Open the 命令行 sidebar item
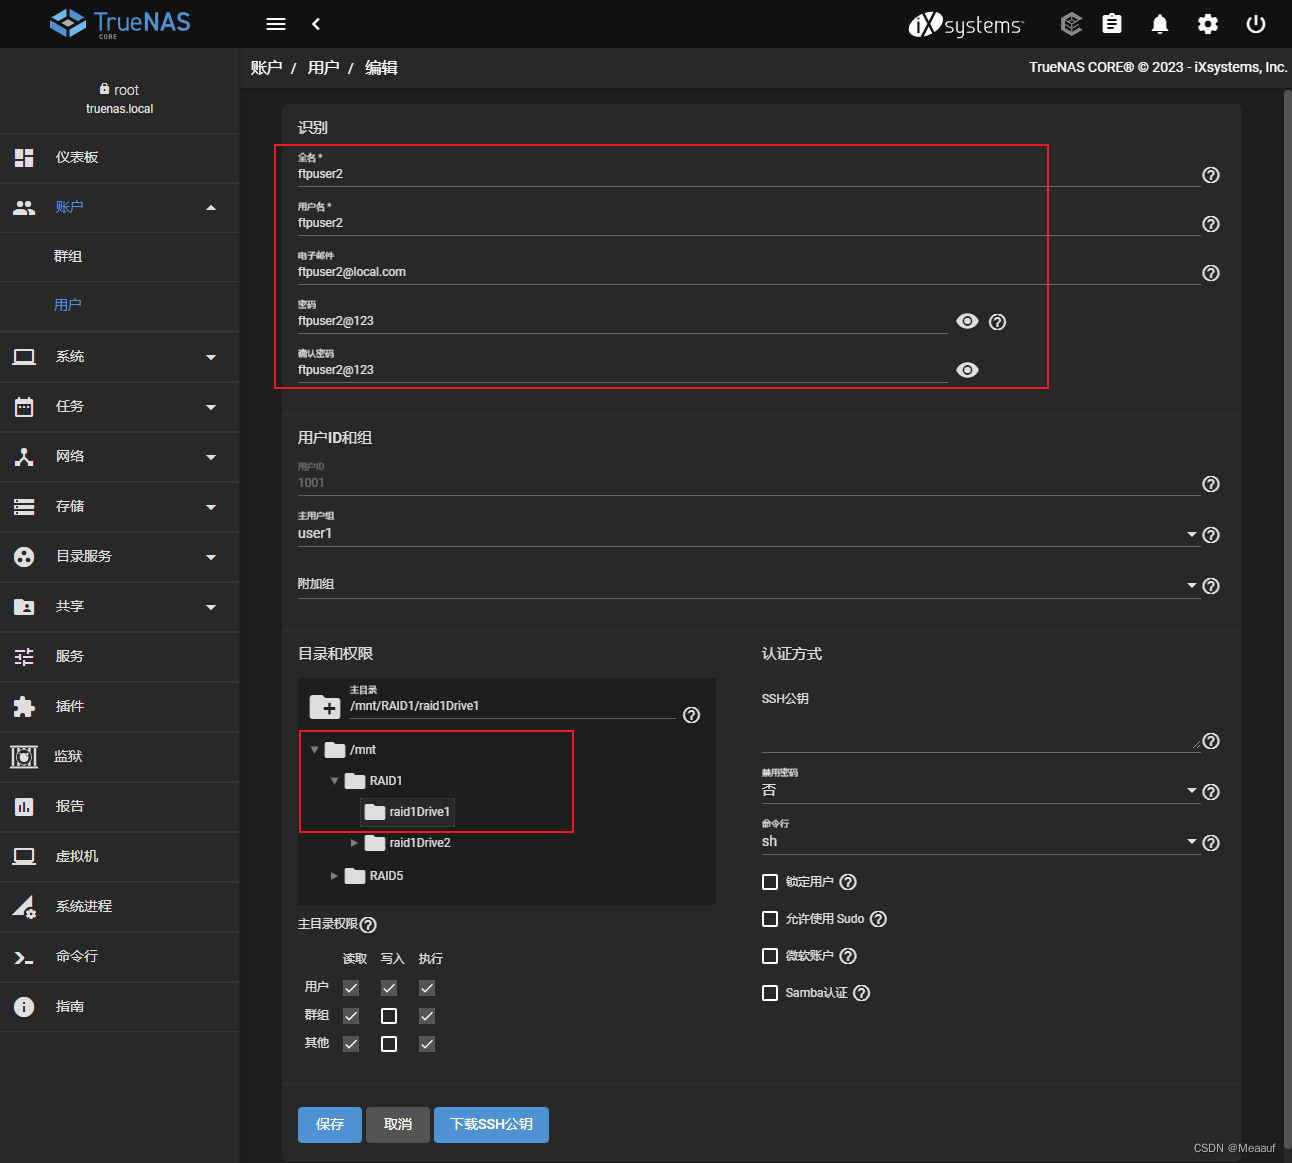The image size is (1292, 1163). (120, 957)
